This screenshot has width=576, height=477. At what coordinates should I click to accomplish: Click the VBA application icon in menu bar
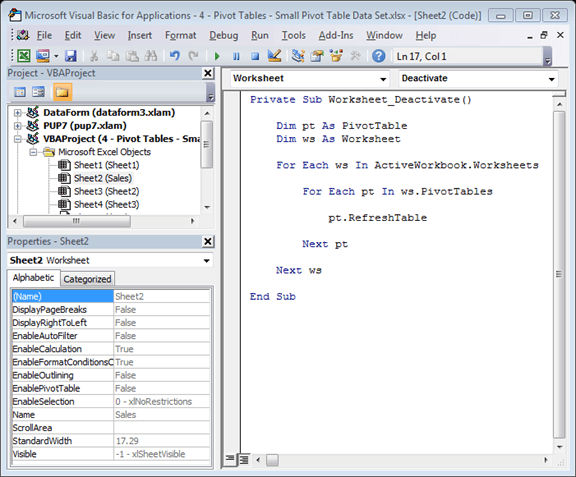[23, 35]
